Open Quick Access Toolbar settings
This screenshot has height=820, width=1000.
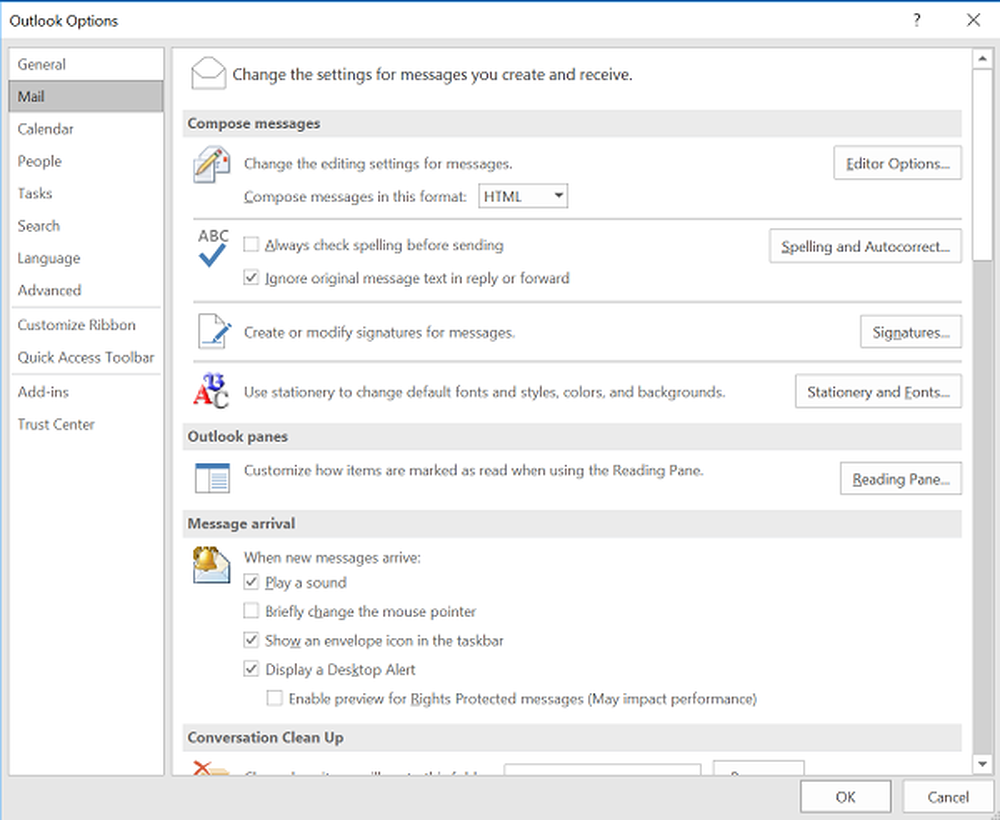(x=86, y=358)
